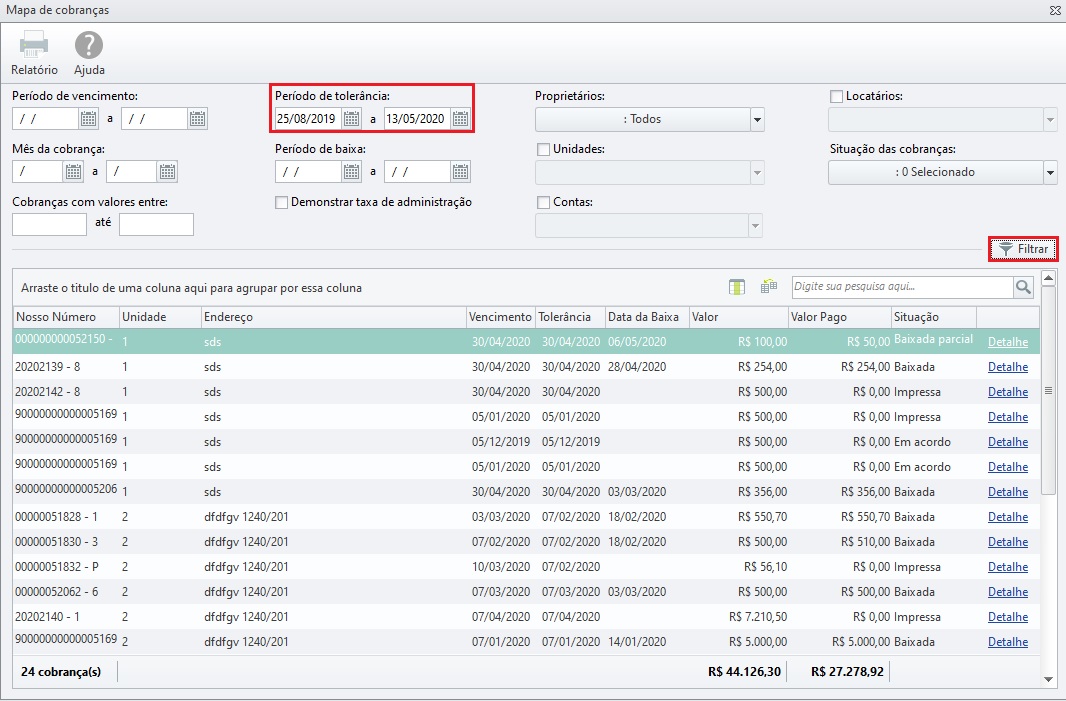
Task: Click the 24 cobrança(s) footer count
Action: tap(61, 672)
